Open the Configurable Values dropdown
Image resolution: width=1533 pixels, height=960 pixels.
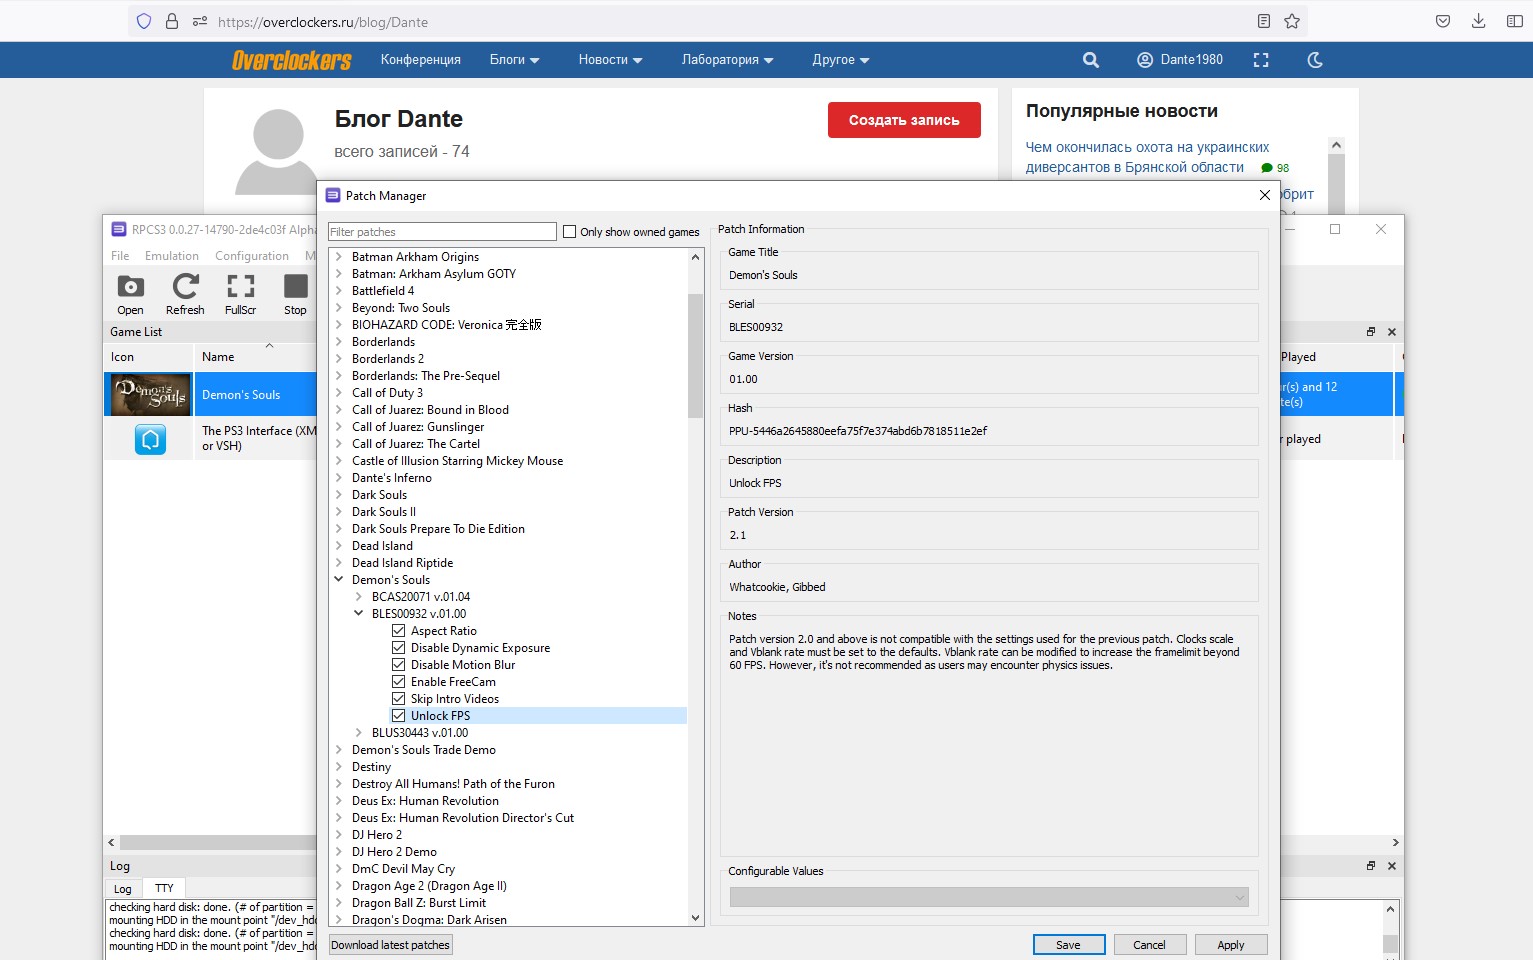point(989,897)
